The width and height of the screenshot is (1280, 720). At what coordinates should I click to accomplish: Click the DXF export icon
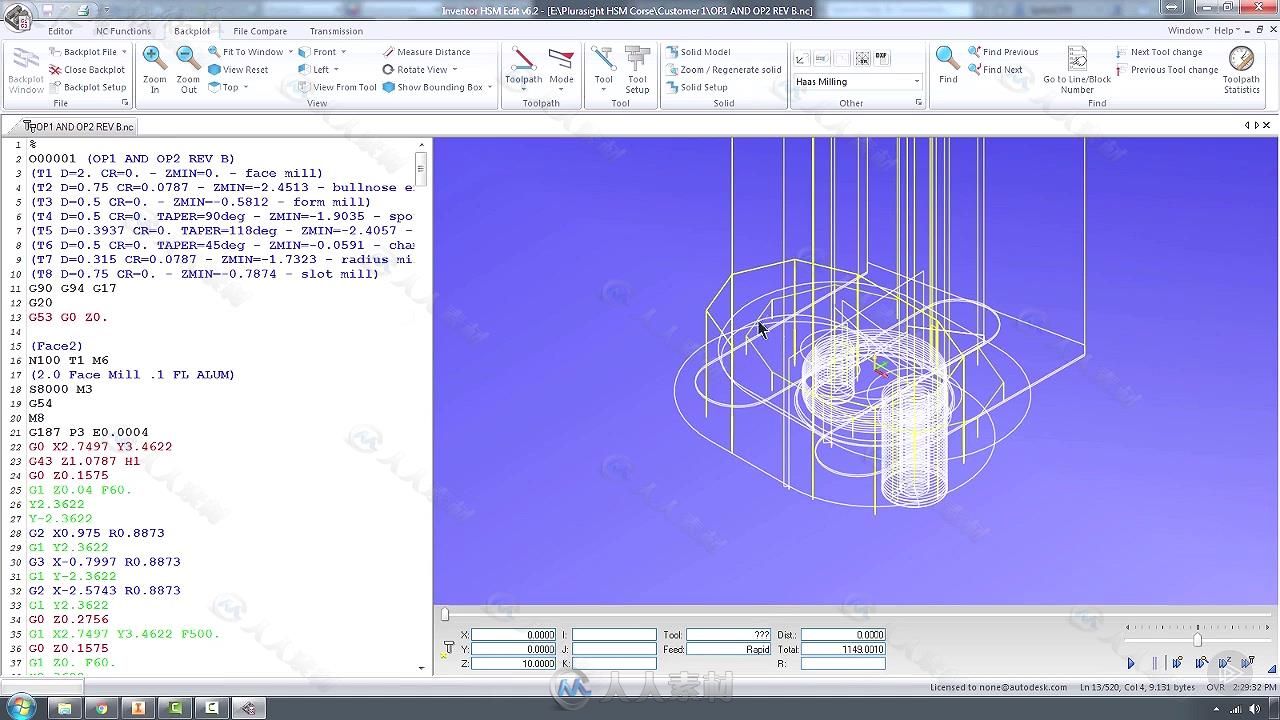tap(881, 58)
